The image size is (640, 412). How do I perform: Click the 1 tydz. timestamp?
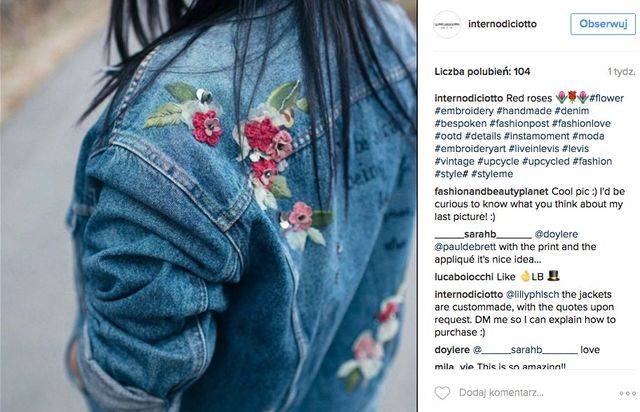(622, 72)
